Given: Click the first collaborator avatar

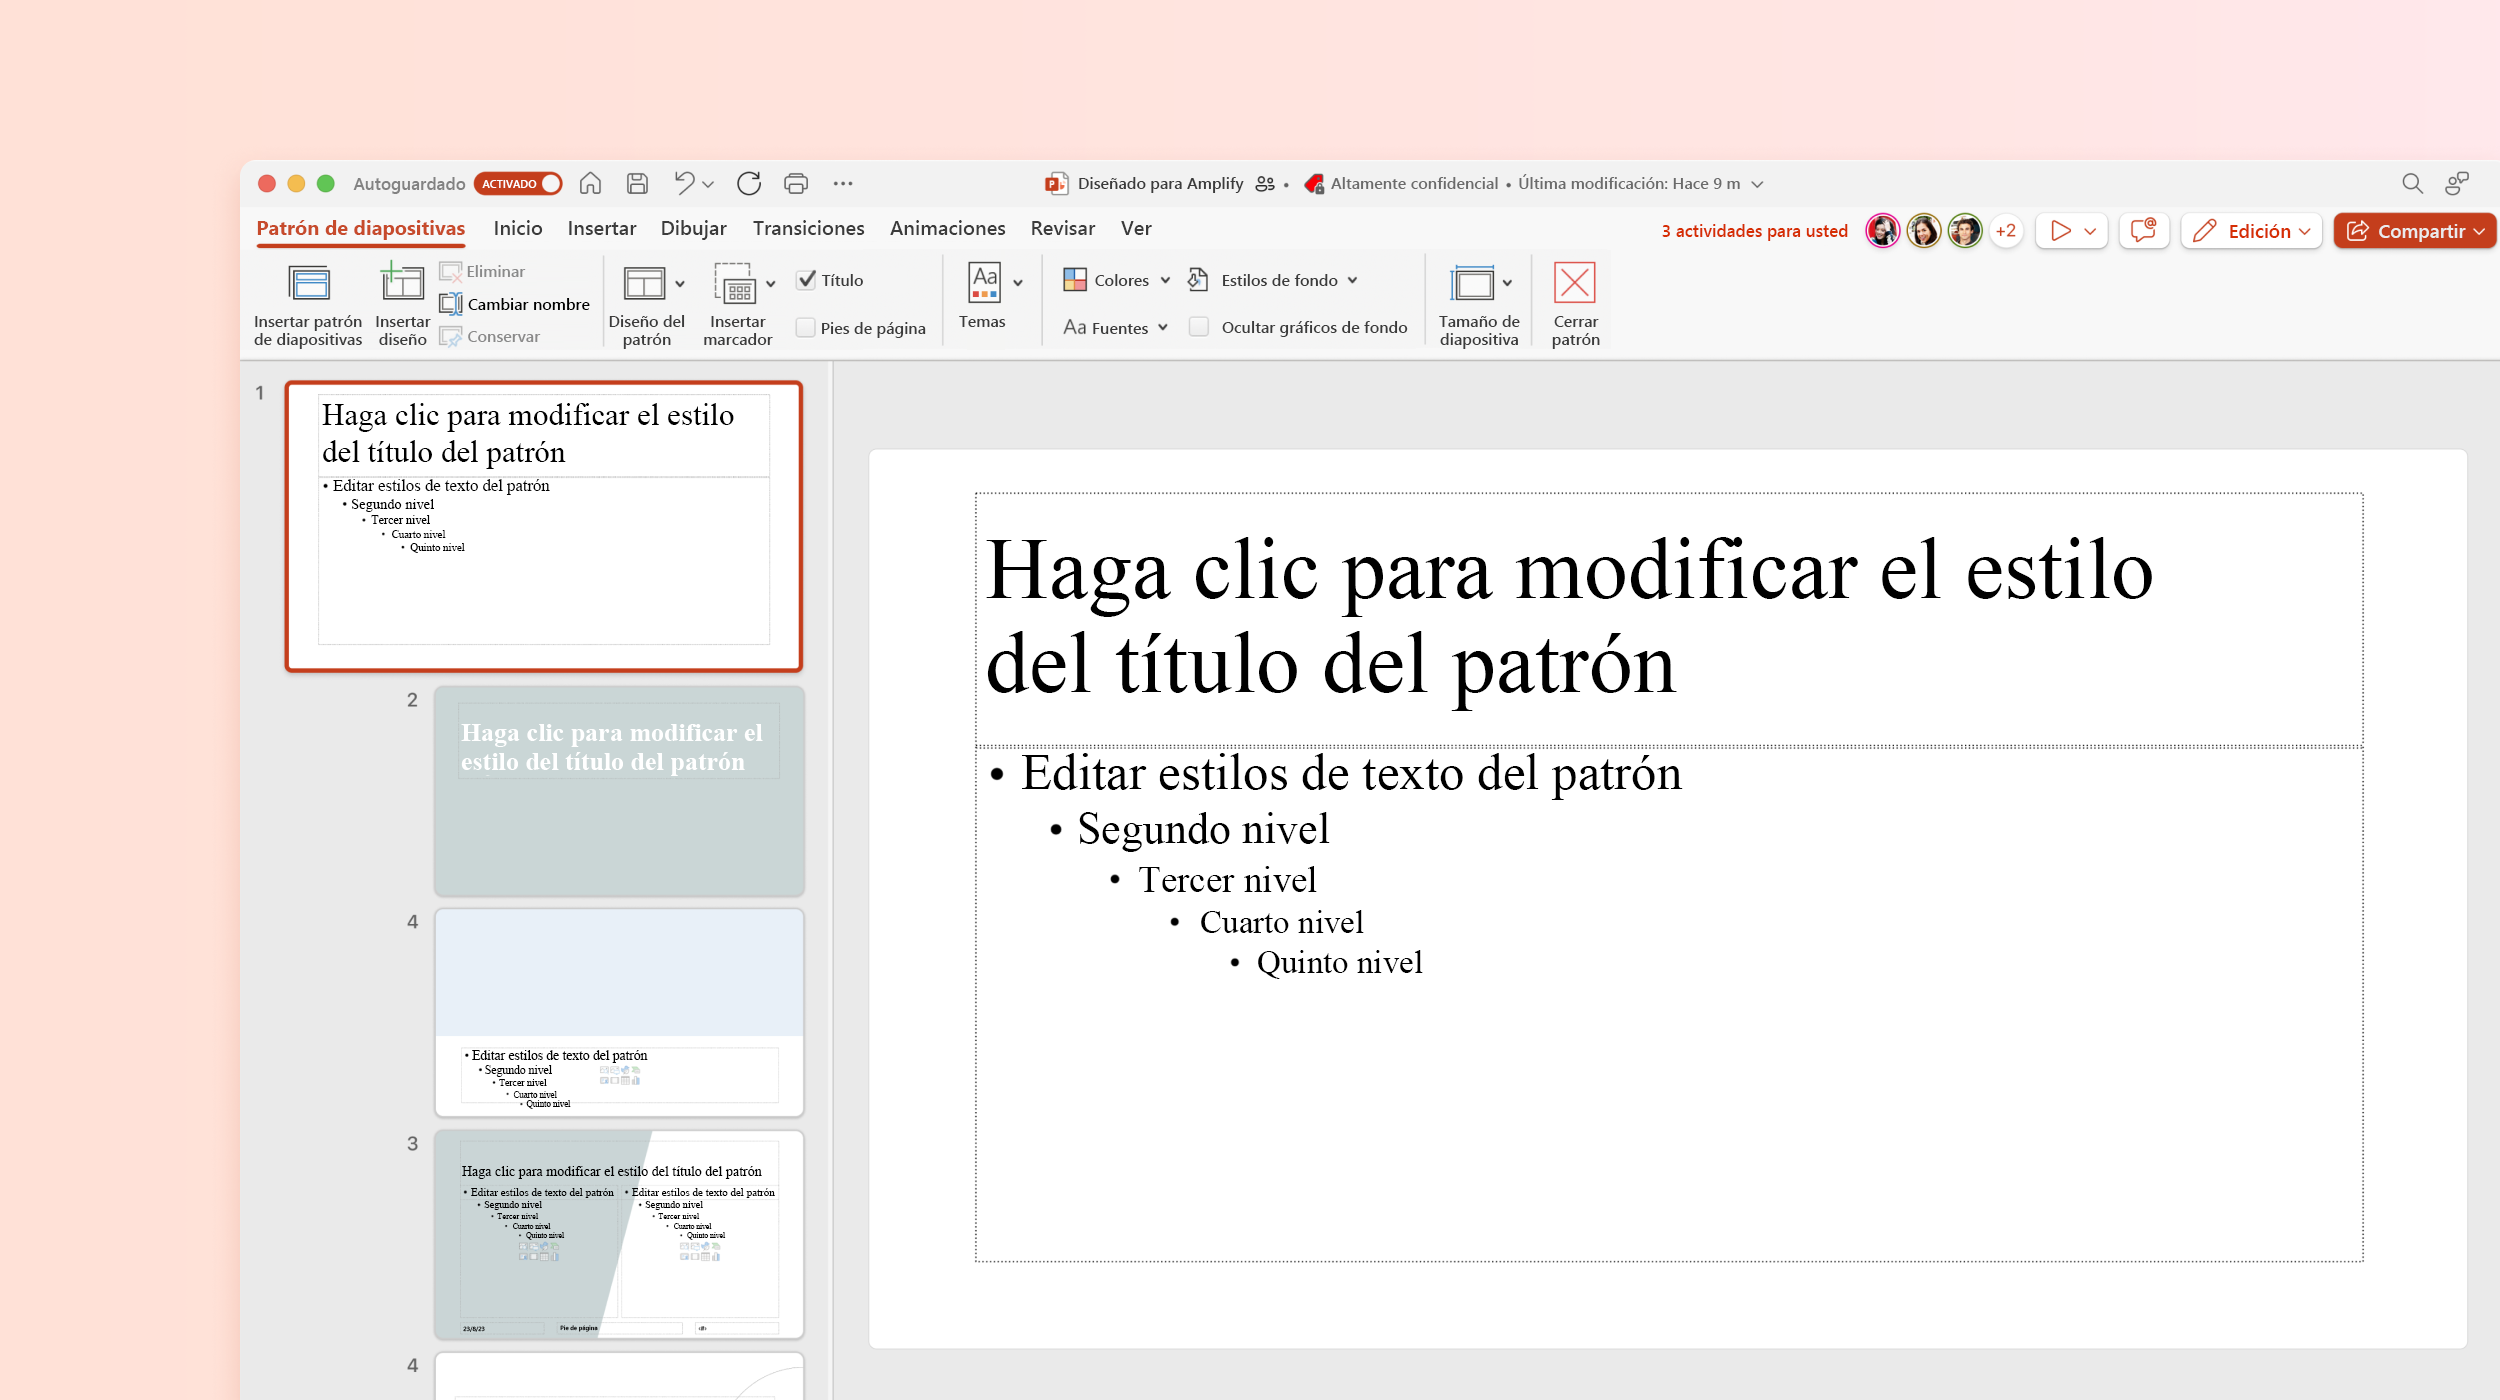Looking at the screenshot, I should point(1883,231).
